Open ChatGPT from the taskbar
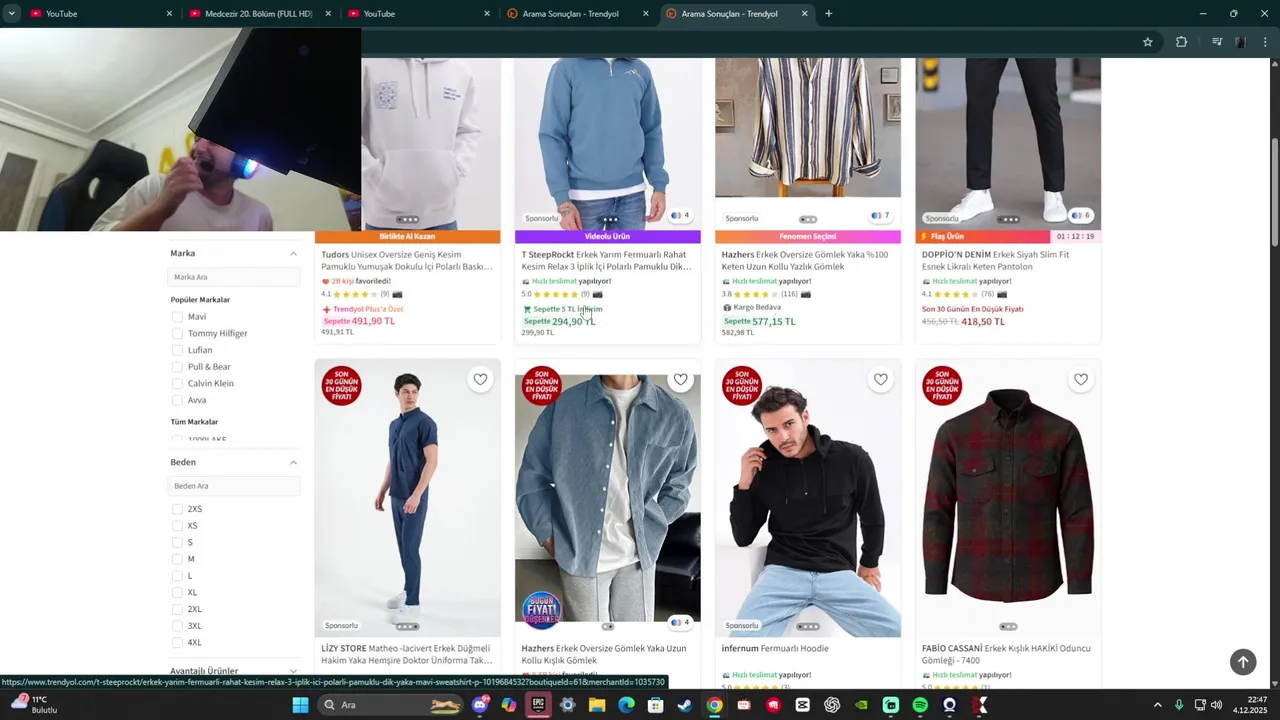This screenshot has height=720, width=1280. pos(832,705)
